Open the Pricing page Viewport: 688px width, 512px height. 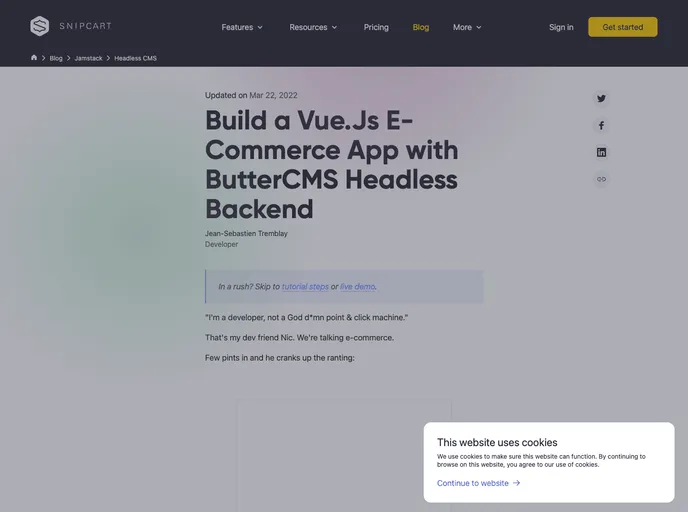(376, 27)
